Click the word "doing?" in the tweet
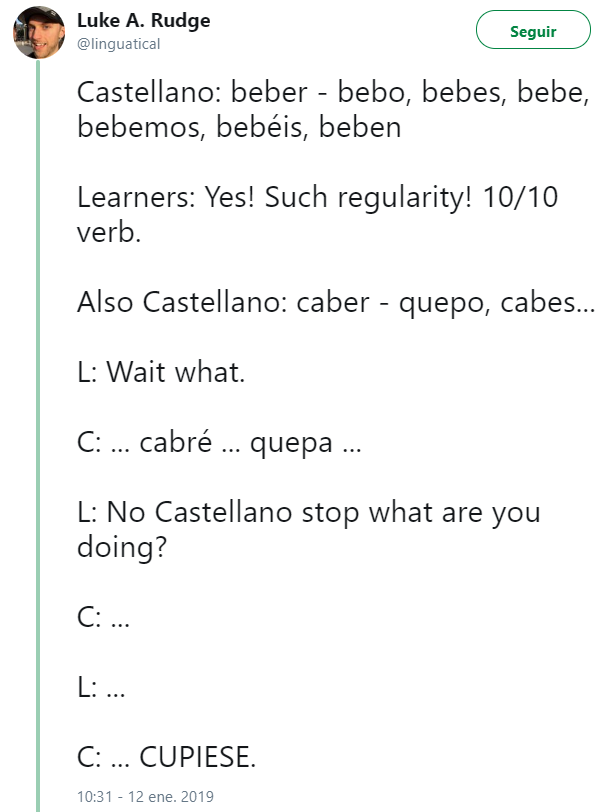The height and width of the screenshot is (812, 607). point(122,547)
